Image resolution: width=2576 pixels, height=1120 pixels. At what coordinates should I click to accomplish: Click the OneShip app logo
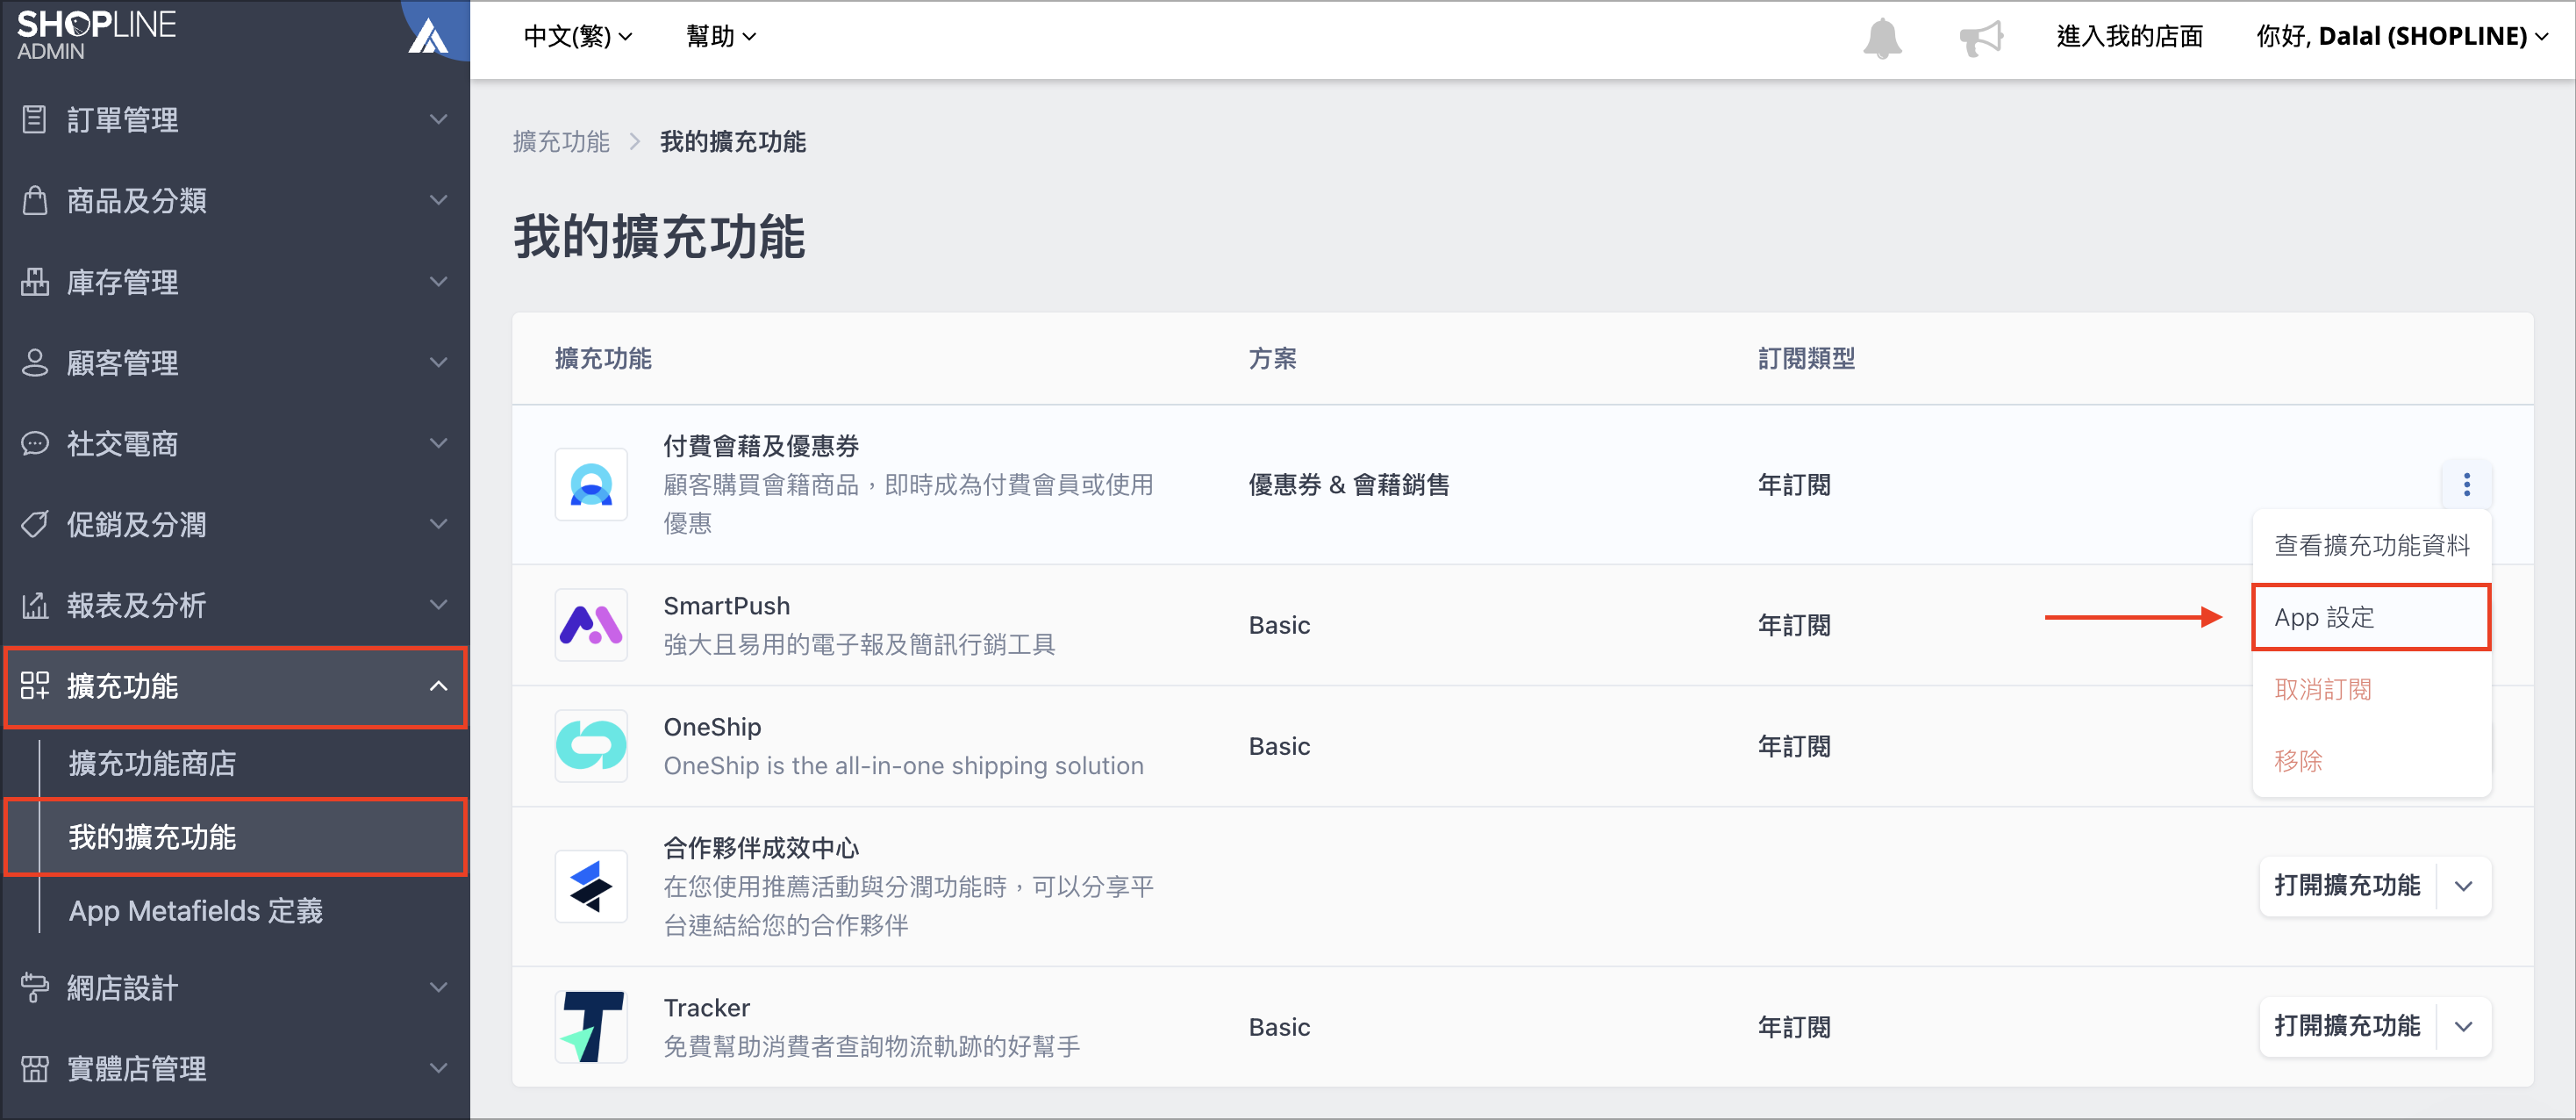coord(591,745)
